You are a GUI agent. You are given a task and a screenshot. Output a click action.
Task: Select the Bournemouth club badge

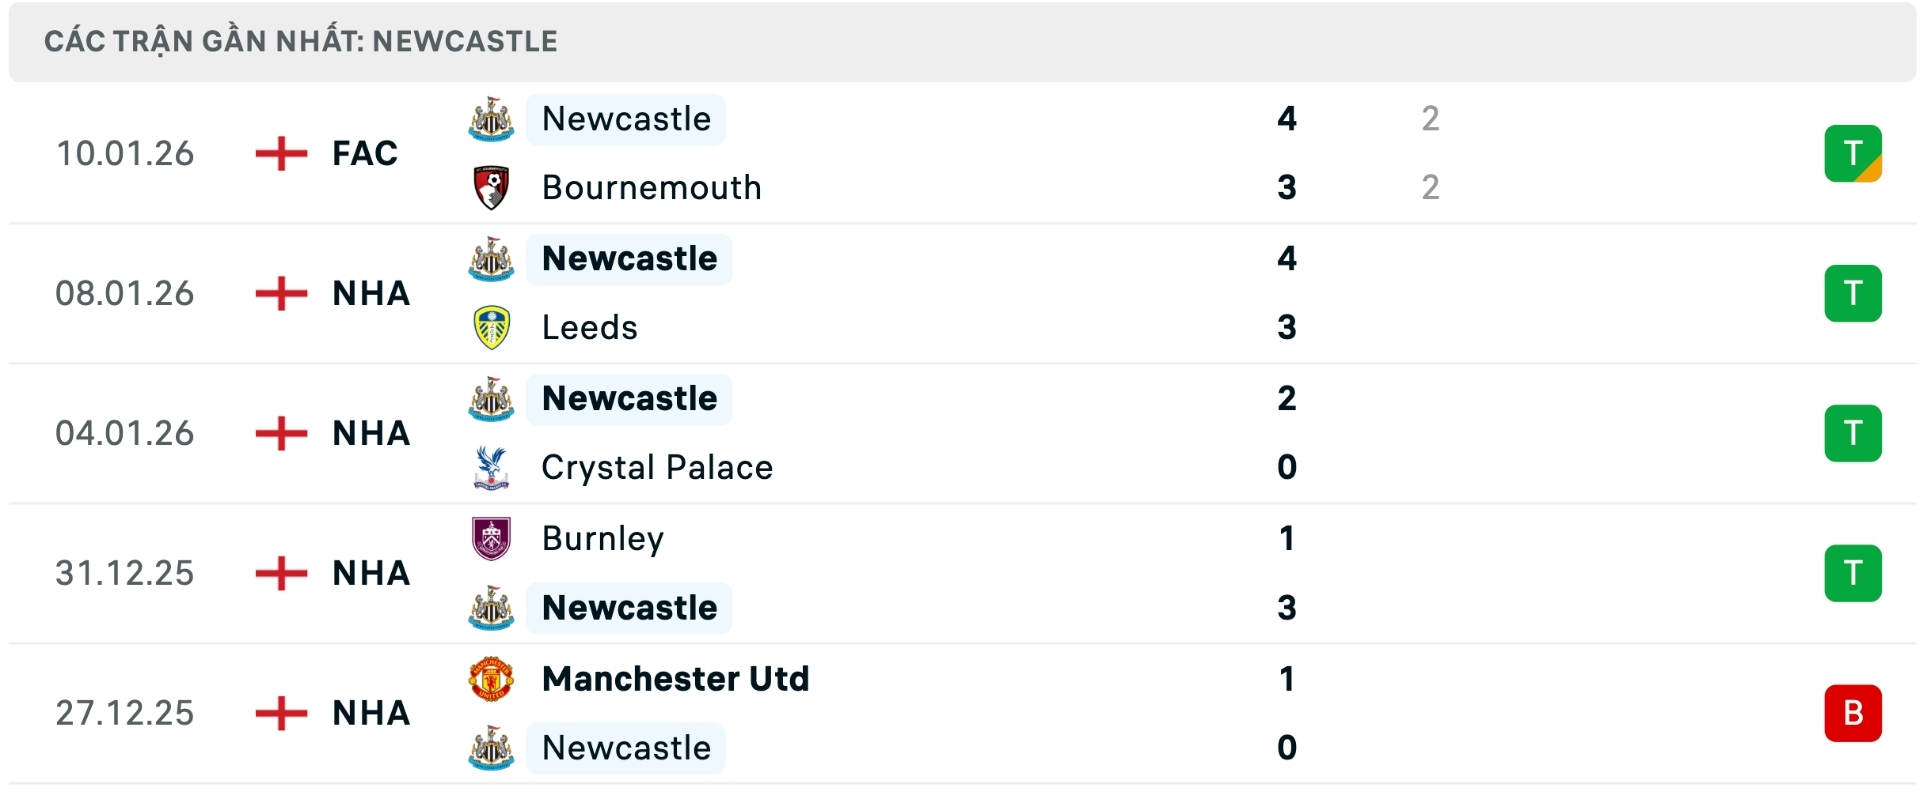pyautogui.click(x=492, y=187)
